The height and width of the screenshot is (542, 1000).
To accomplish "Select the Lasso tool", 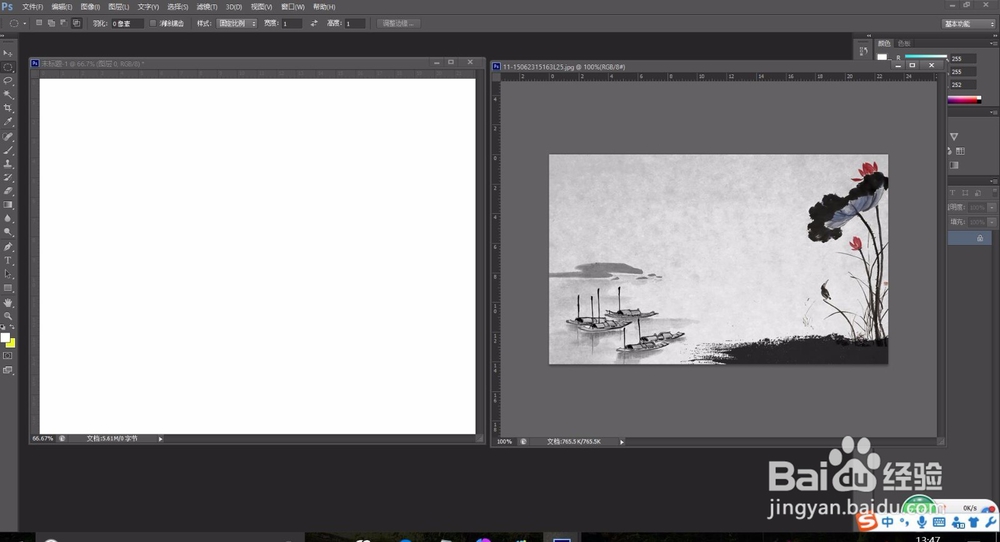I will 8,81.
